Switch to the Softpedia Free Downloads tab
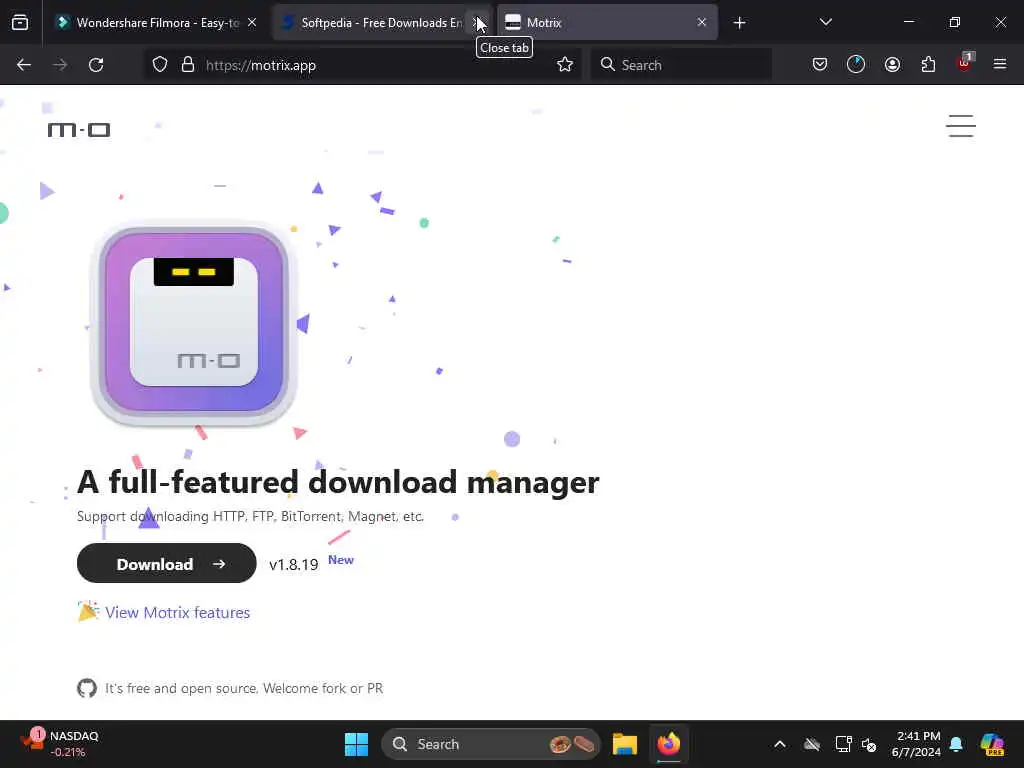The image size is (1024, 768). (381, 23)
